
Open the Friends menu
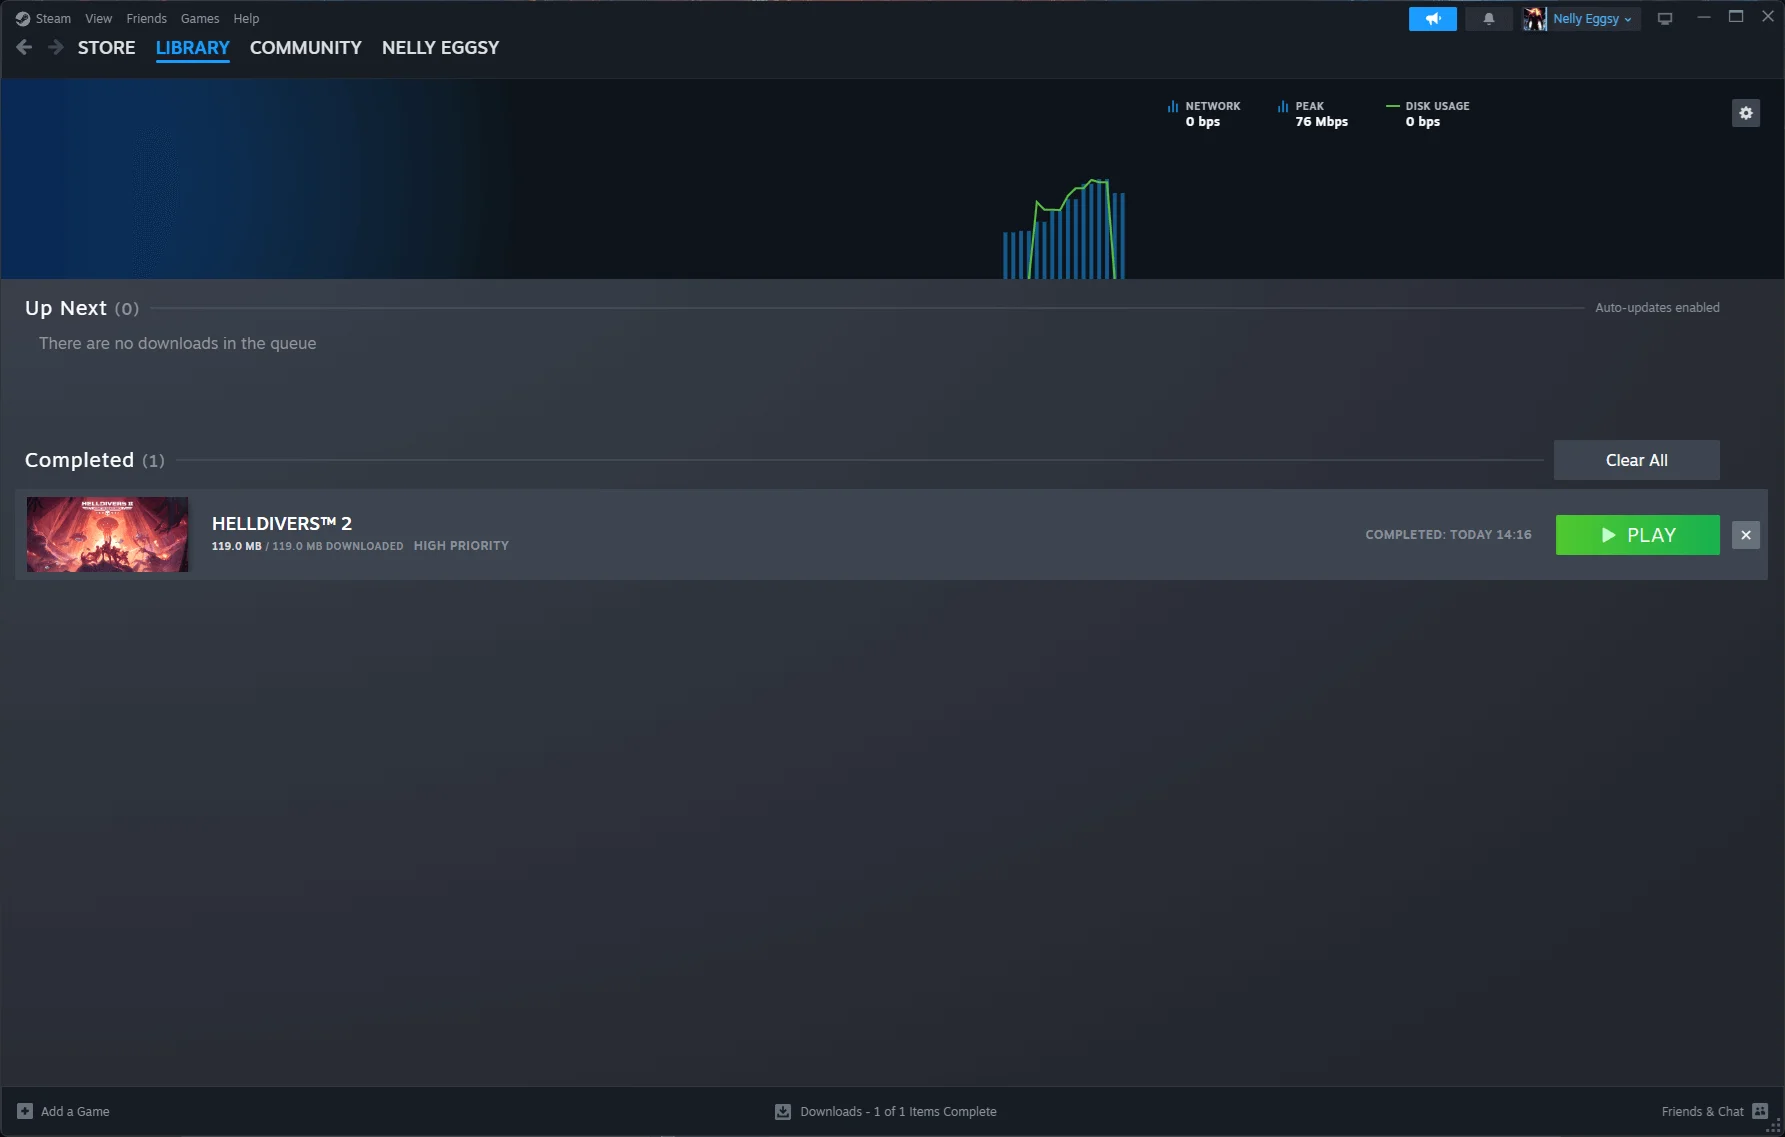[146, 18]
